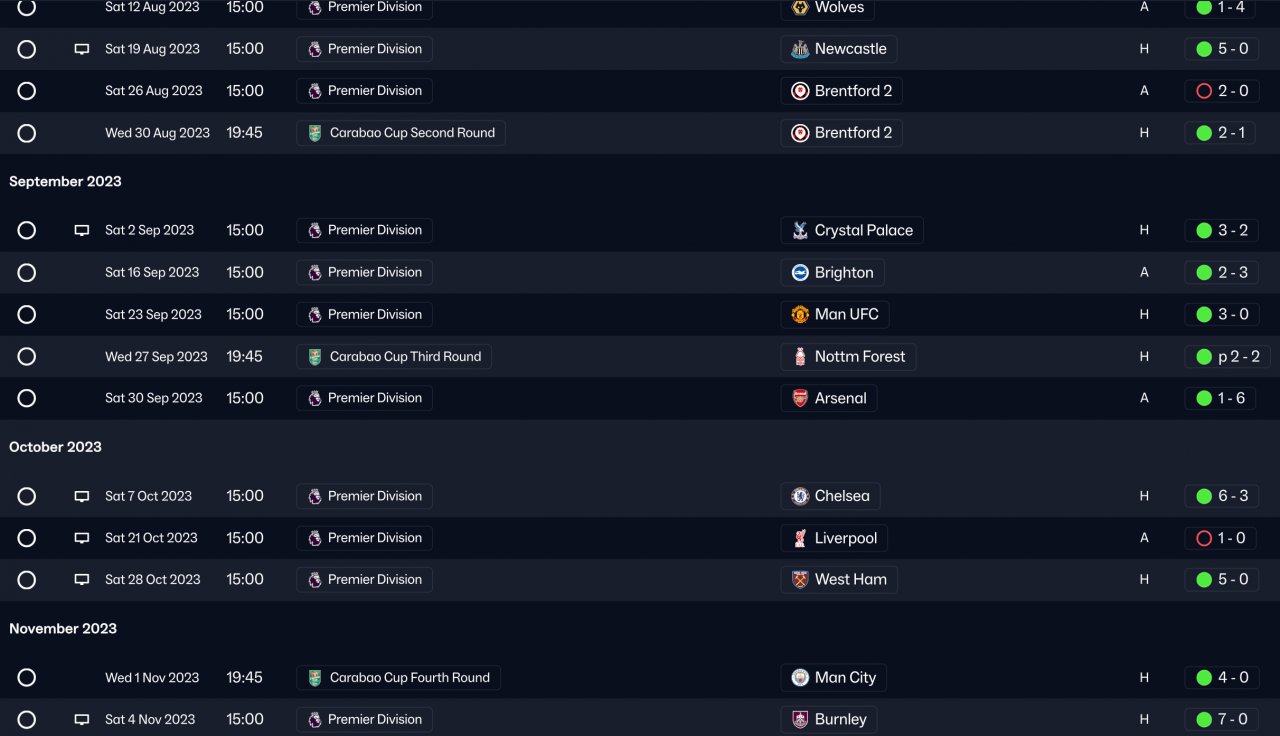The height and width of the screenshot is (736, 1280).
Task: Select the radio circle for Sat 26 Aug fixture
Action: [27, 91]
